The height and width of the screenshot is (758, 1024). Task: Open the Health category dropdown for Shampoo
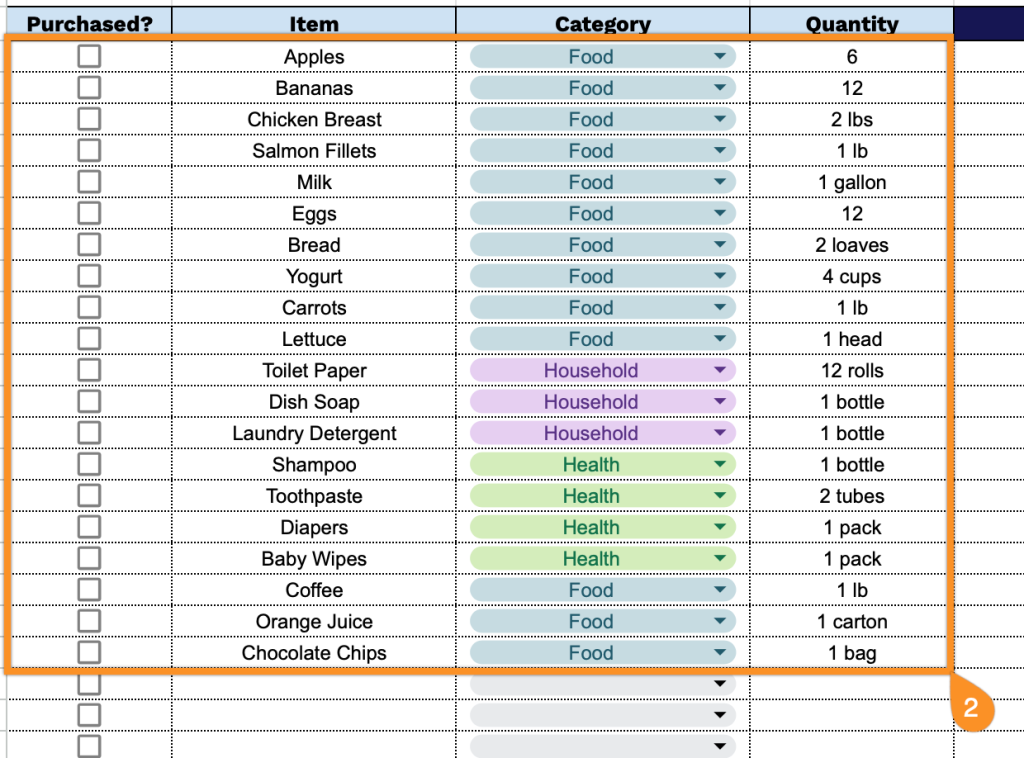coord(720,465)
